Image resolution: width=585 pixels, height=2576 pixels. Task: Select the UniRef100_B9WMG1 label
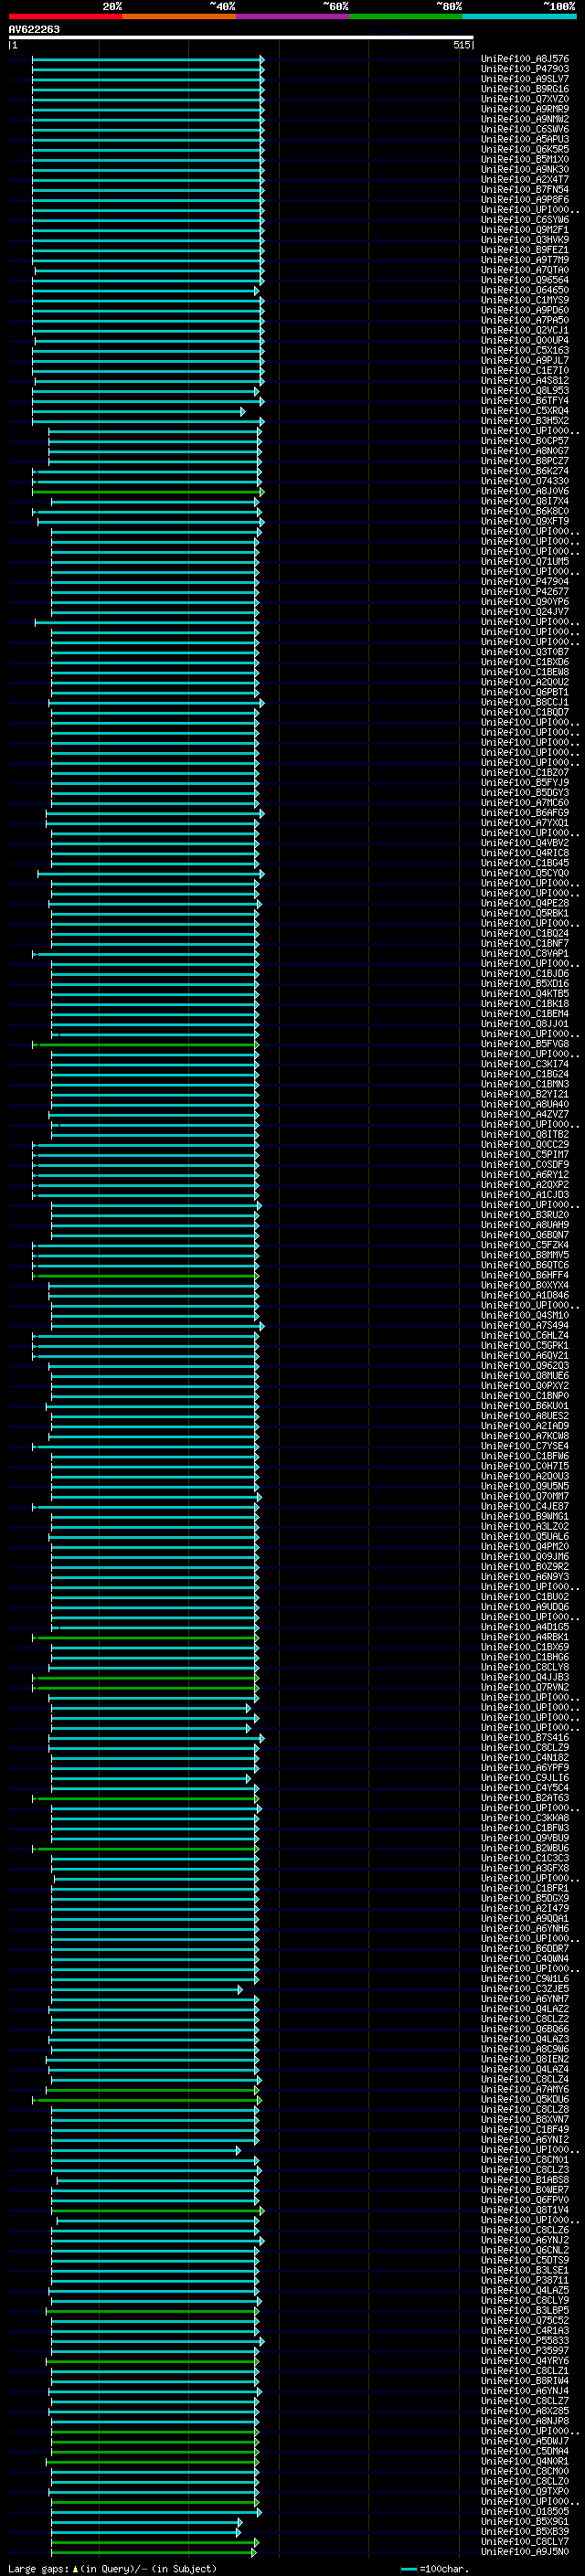[525, 1516]
